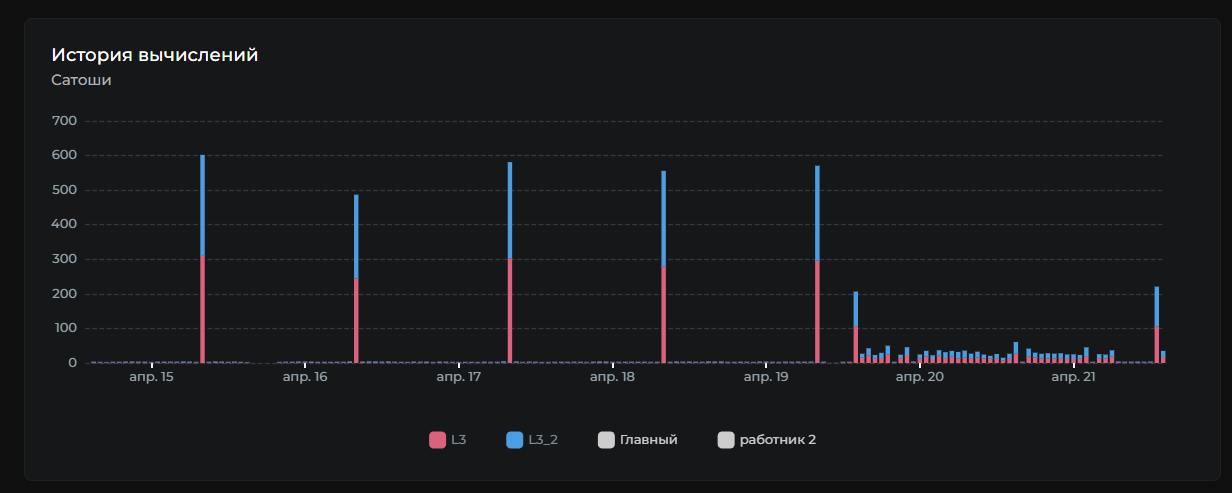The height and width of the screenshot is (493, 1232).
Task: Click the апр. 15 x-axis date label
Action: tap(151, 378)
